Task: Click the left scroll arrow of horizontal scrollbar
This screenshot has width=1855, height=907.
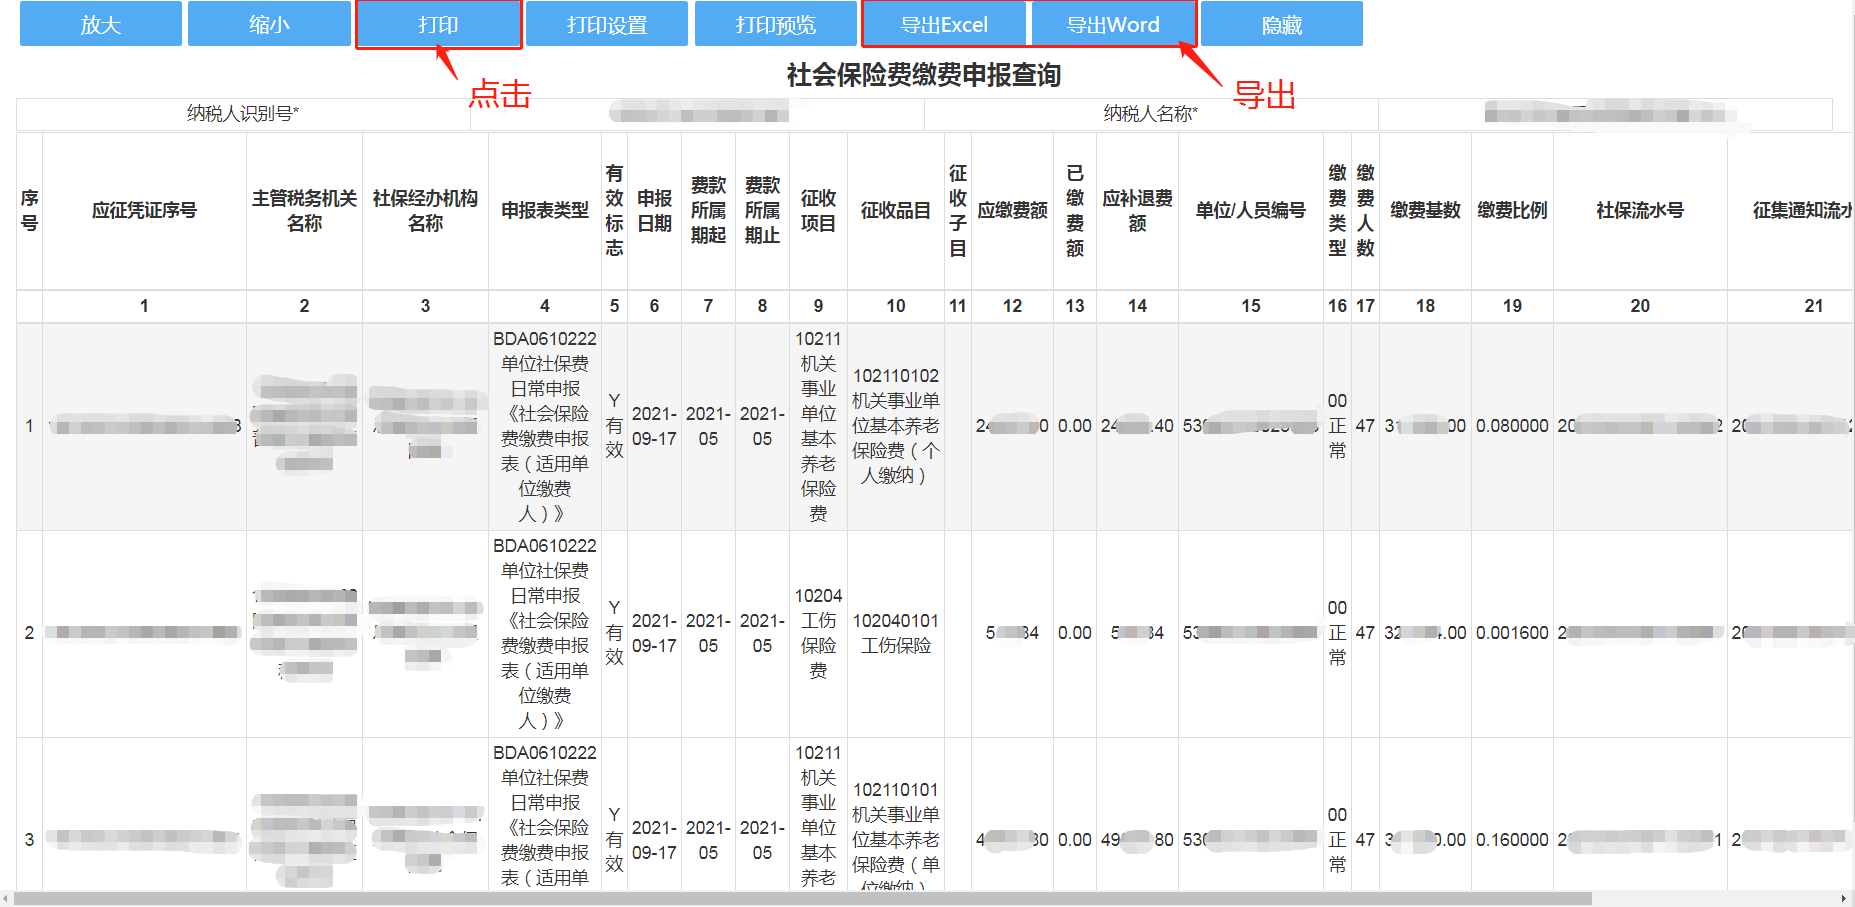Action: coord(8,898)
